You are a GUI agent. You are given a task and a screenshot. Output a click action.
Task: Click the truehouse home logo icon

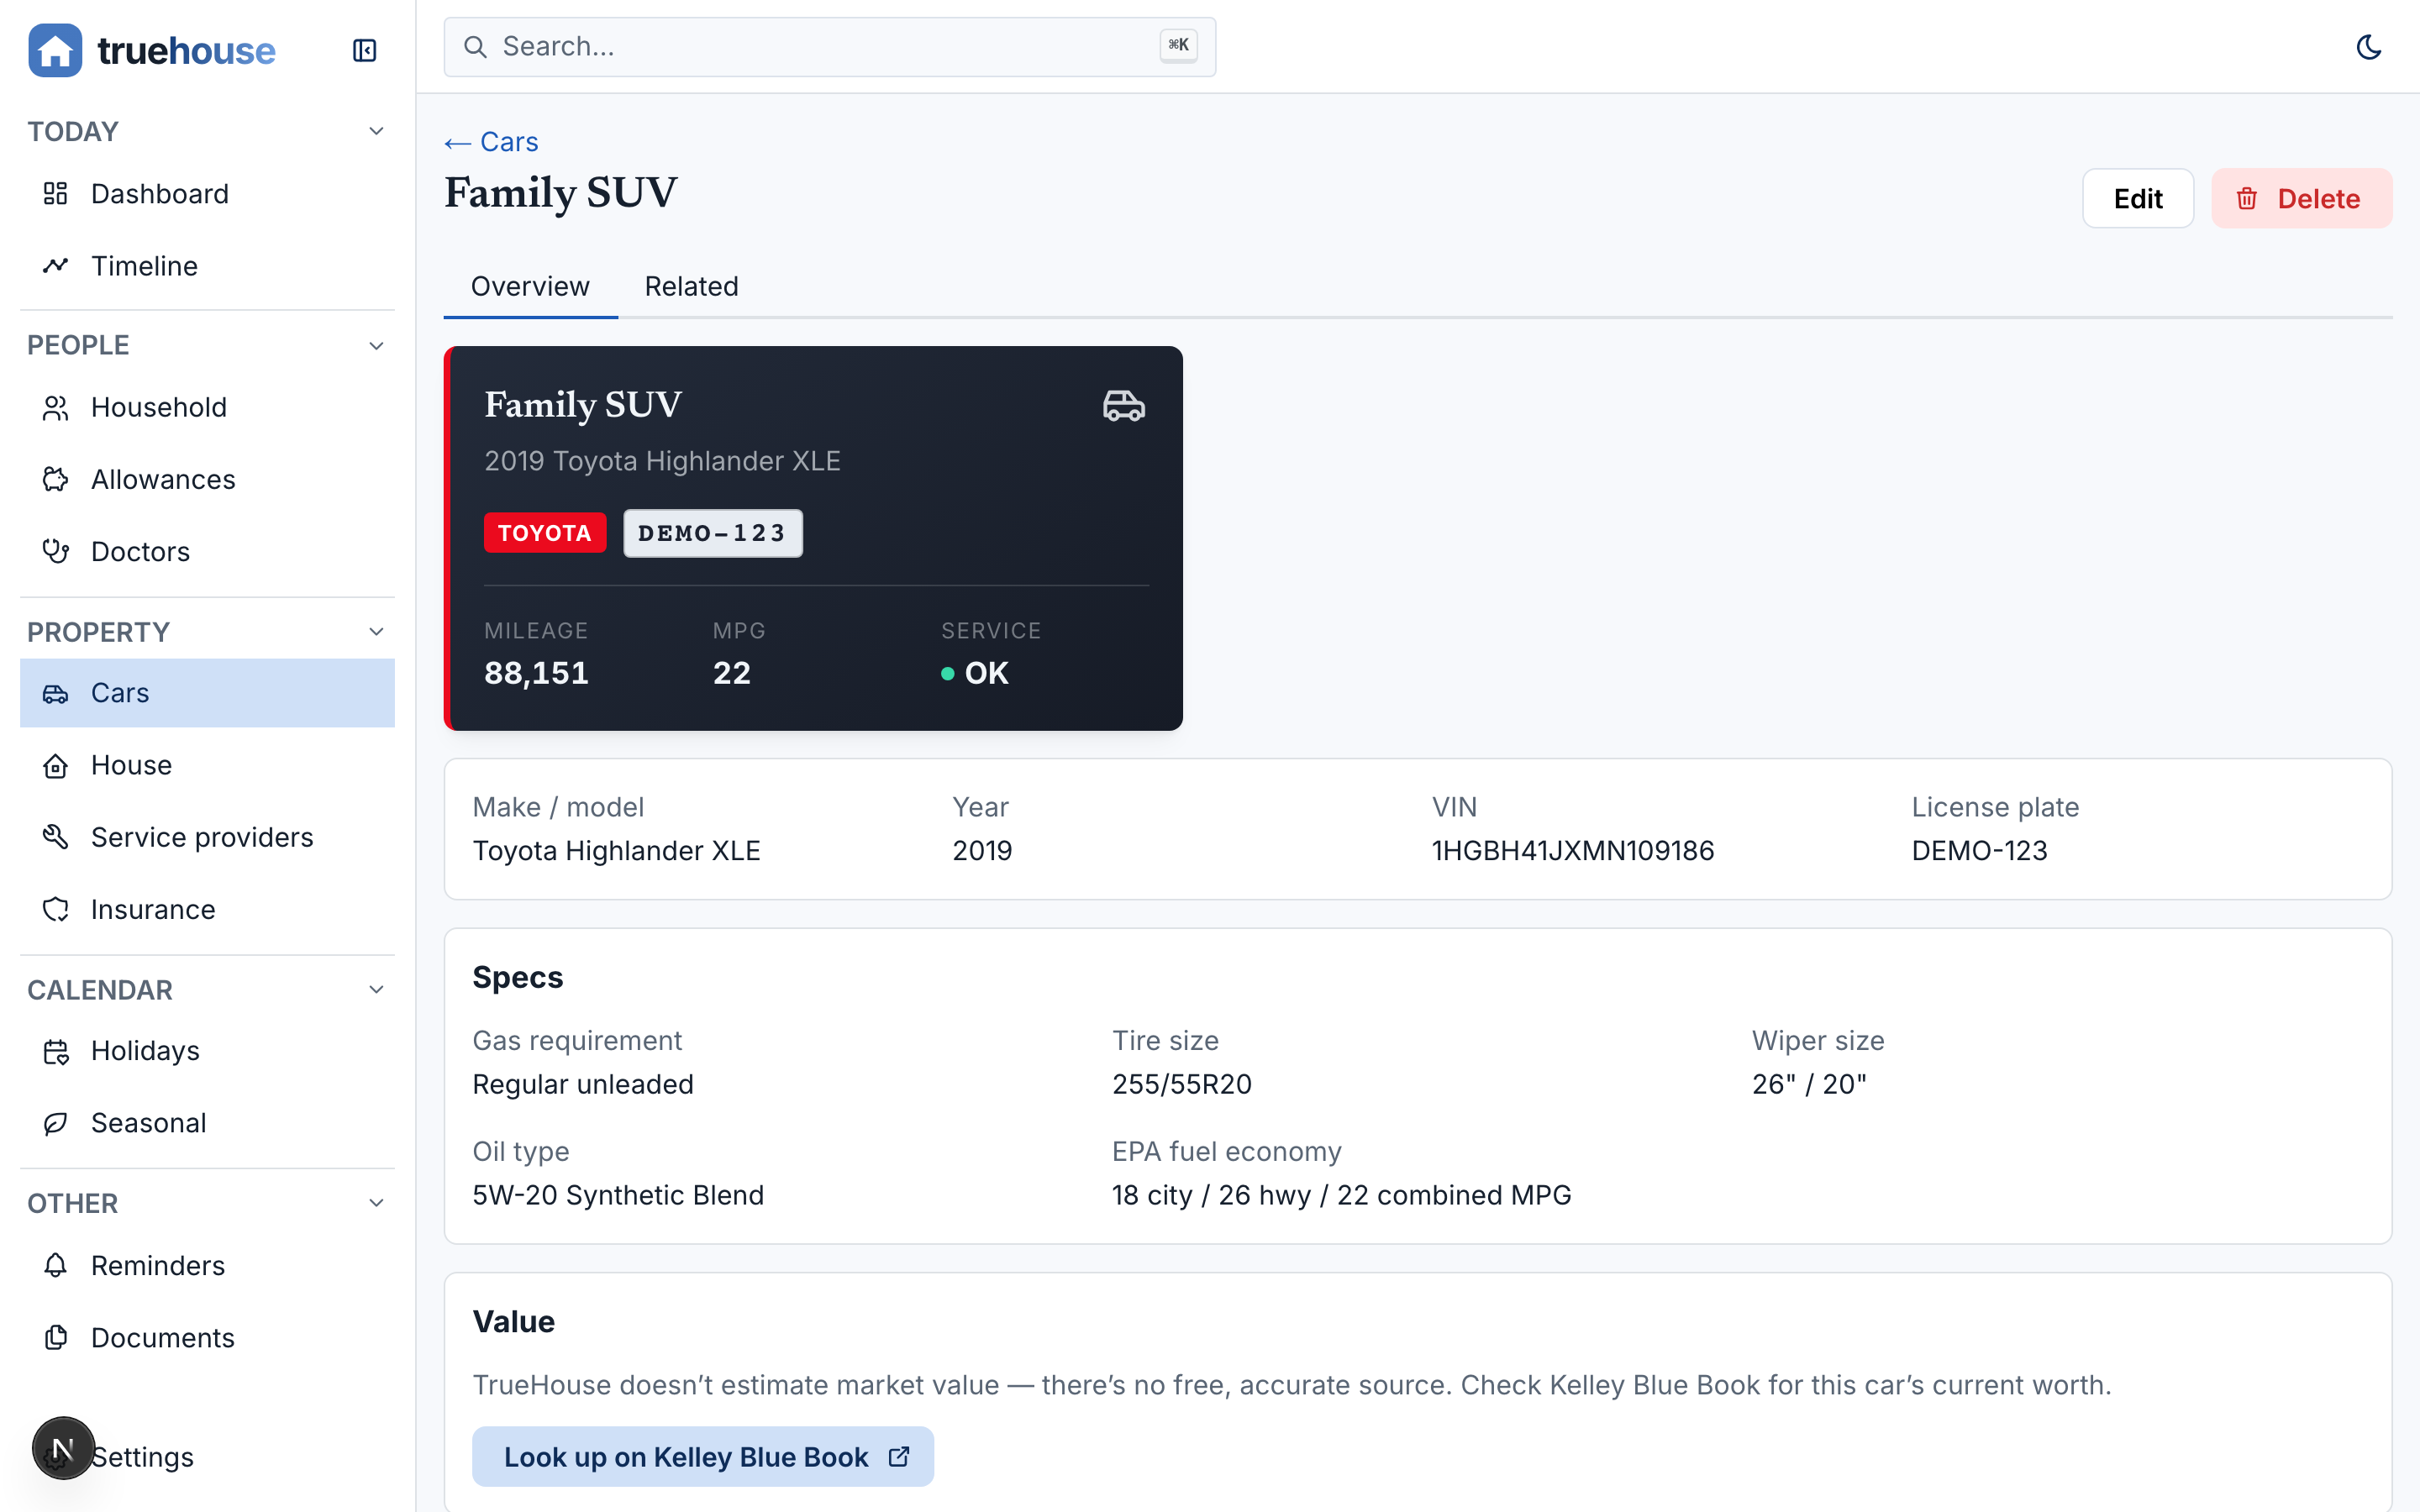point(55,50)
